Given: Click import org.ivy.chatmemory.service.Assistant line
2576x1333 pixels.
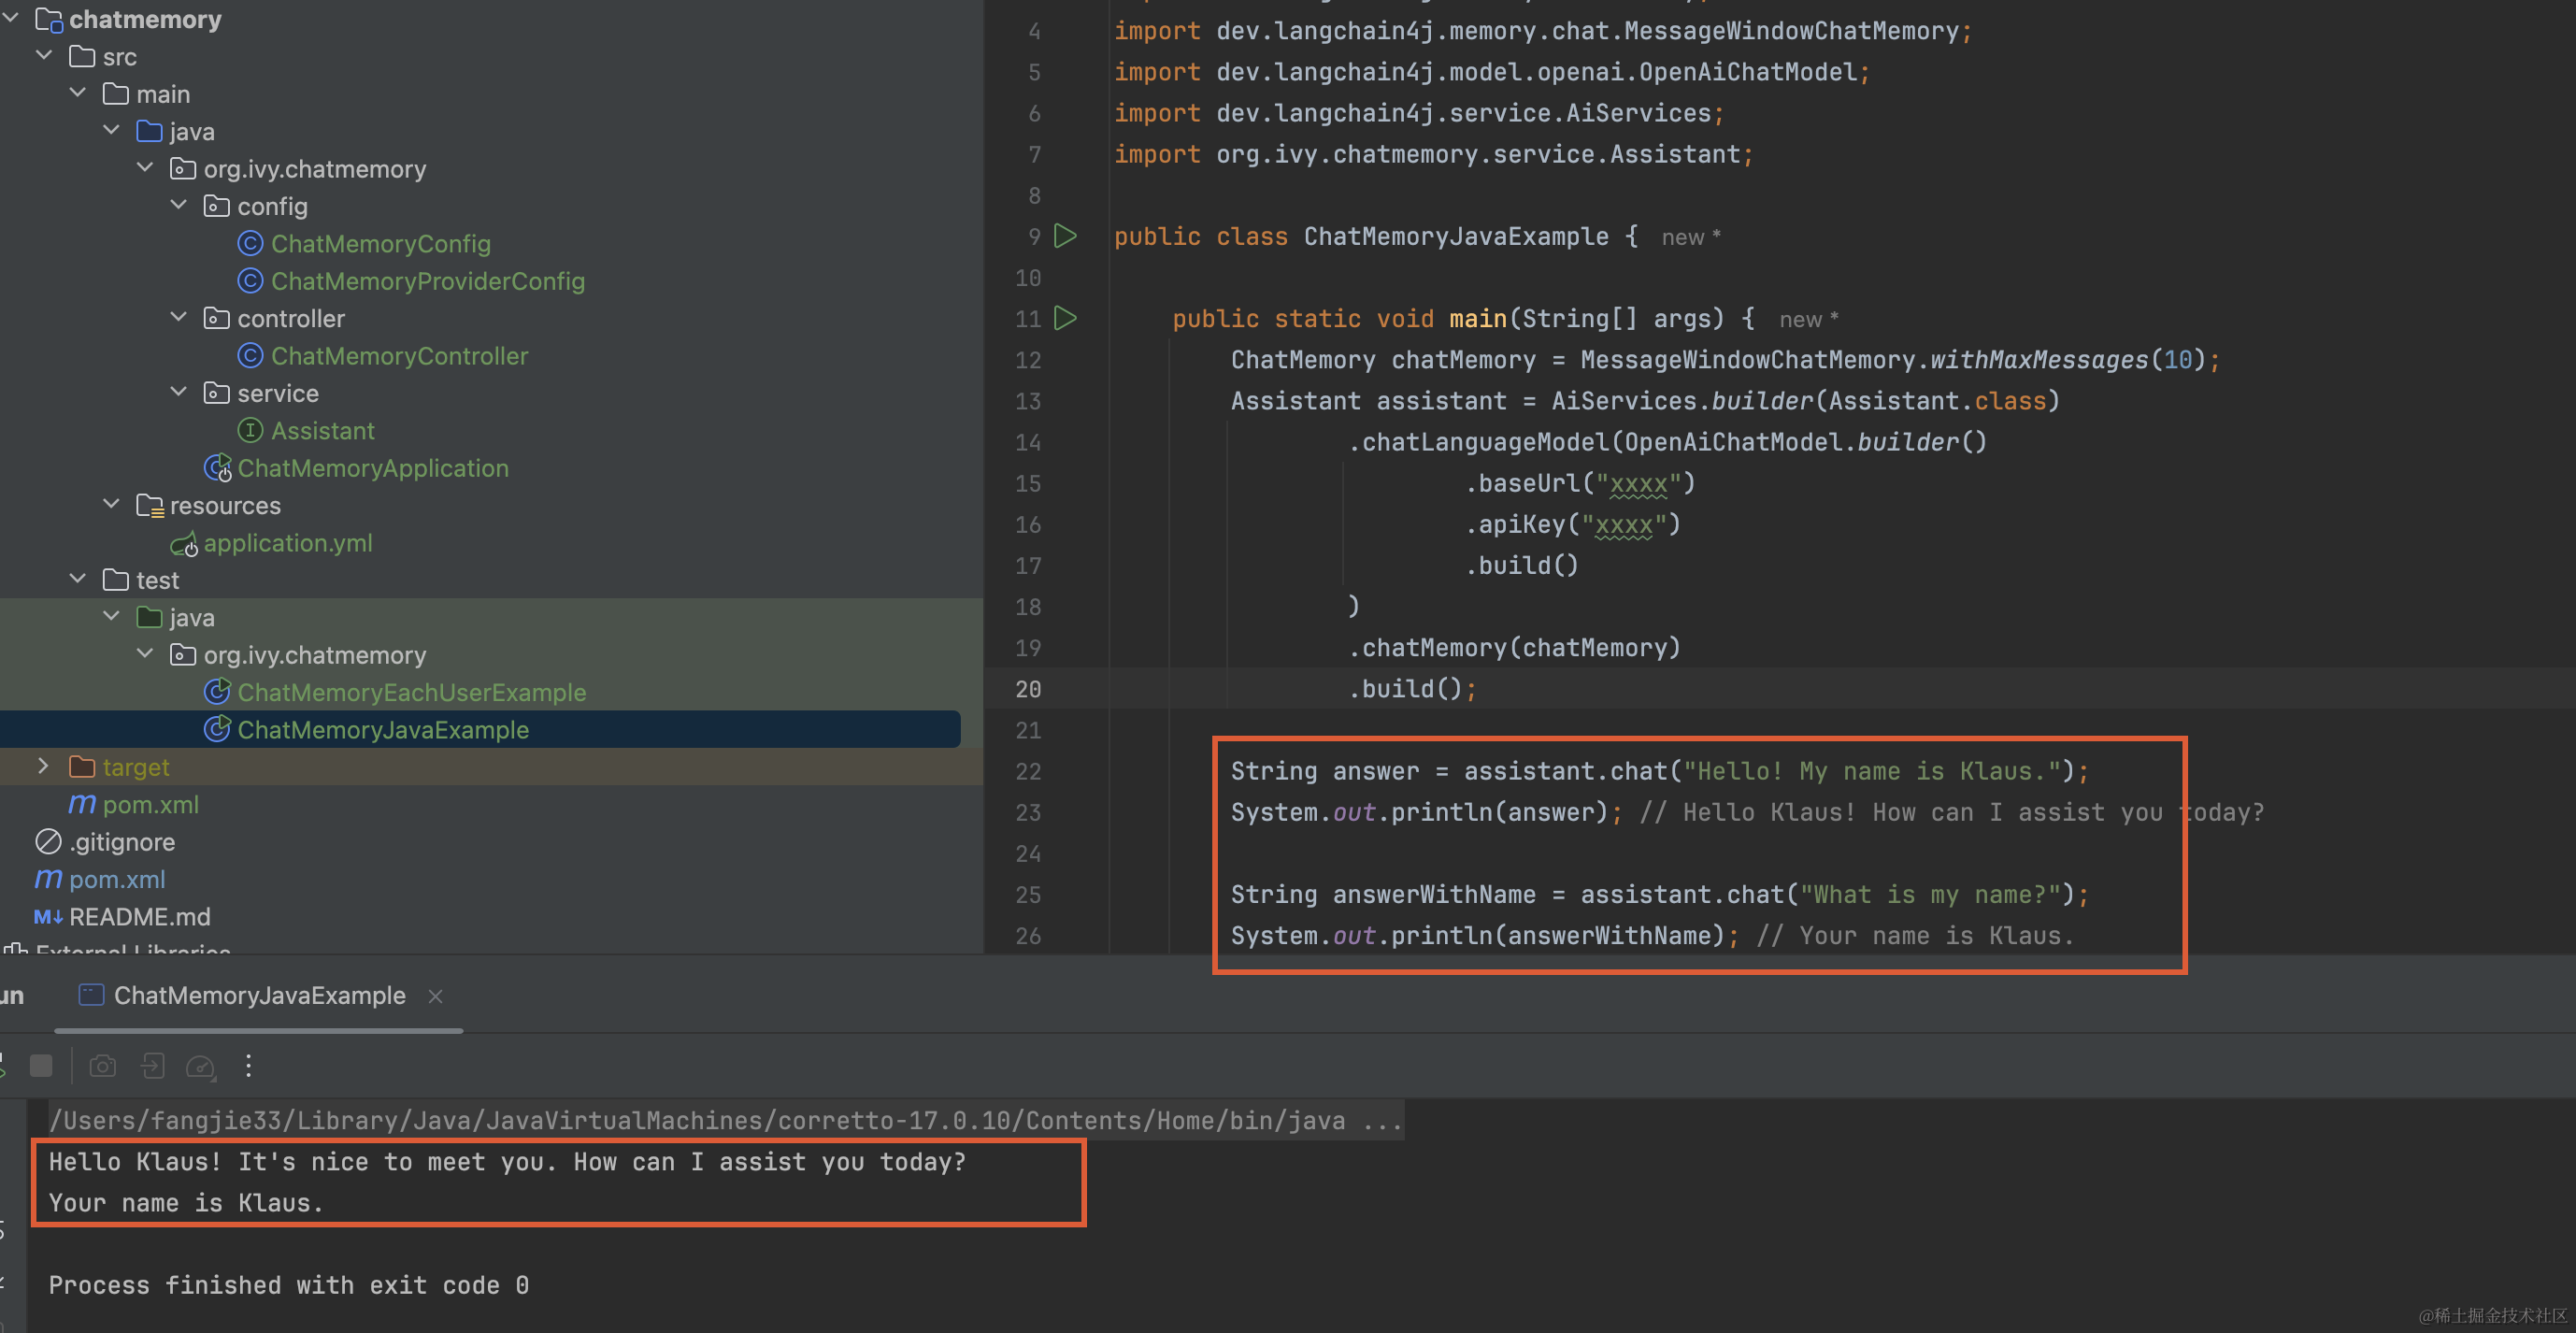Looking at the screenshot, I should click(x=1434, y=154).
